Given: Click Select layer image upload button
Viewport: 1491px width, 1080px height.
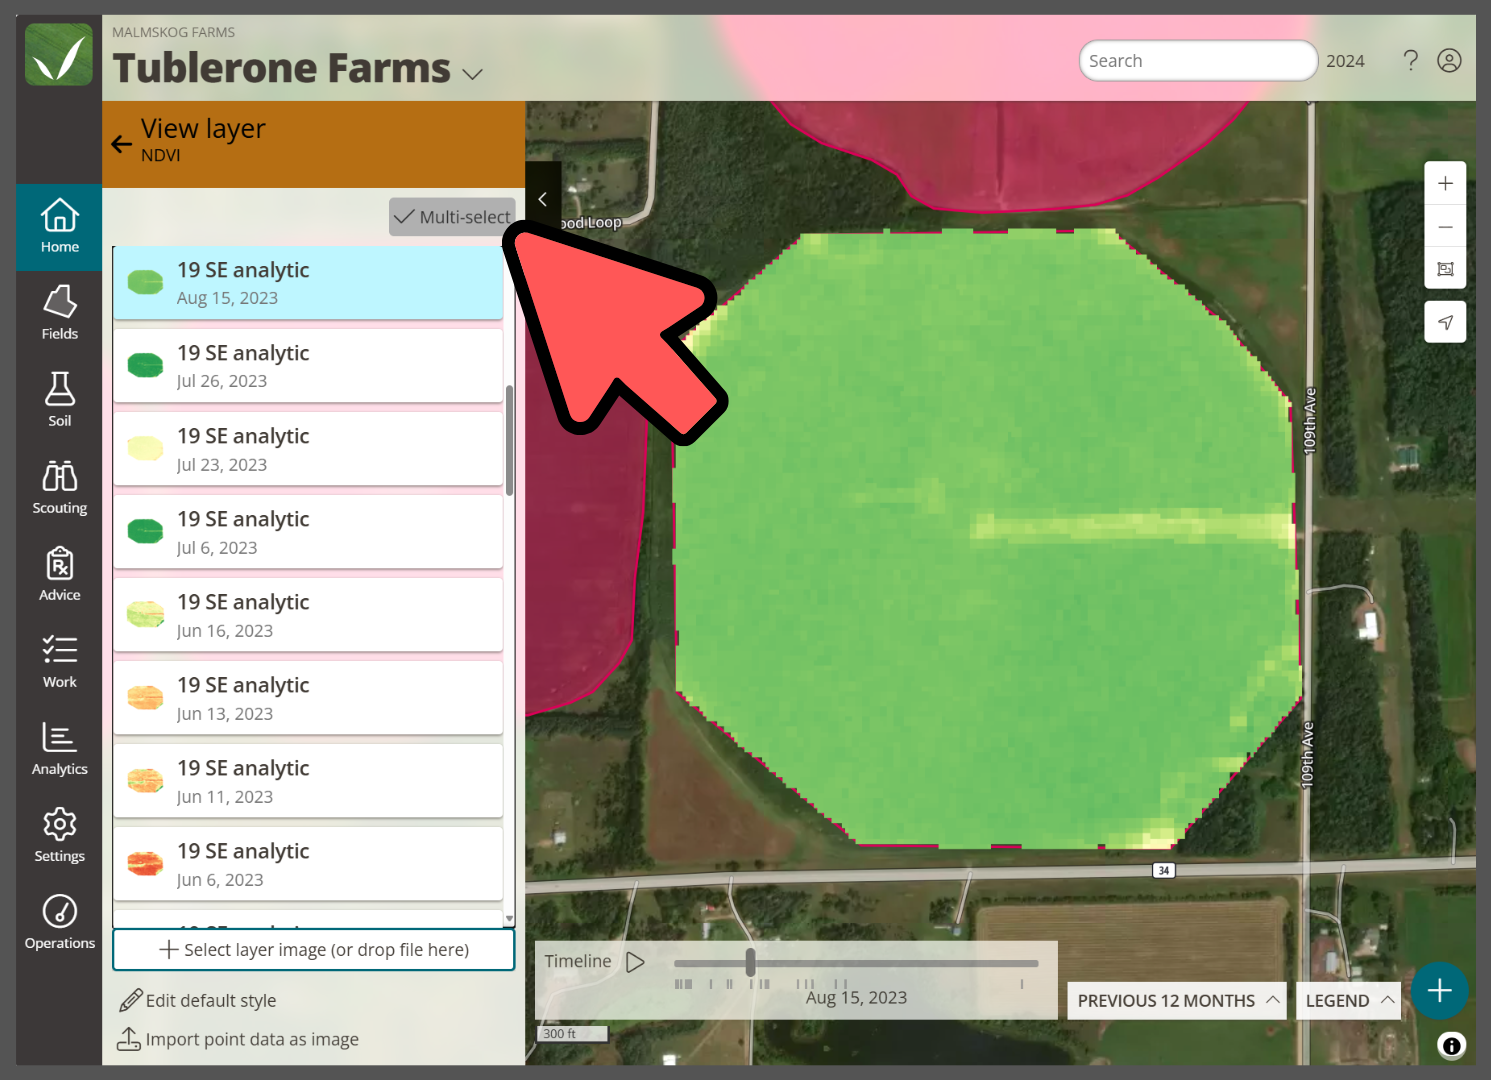Looking at the screenshot, I should (x=314, y=950).
